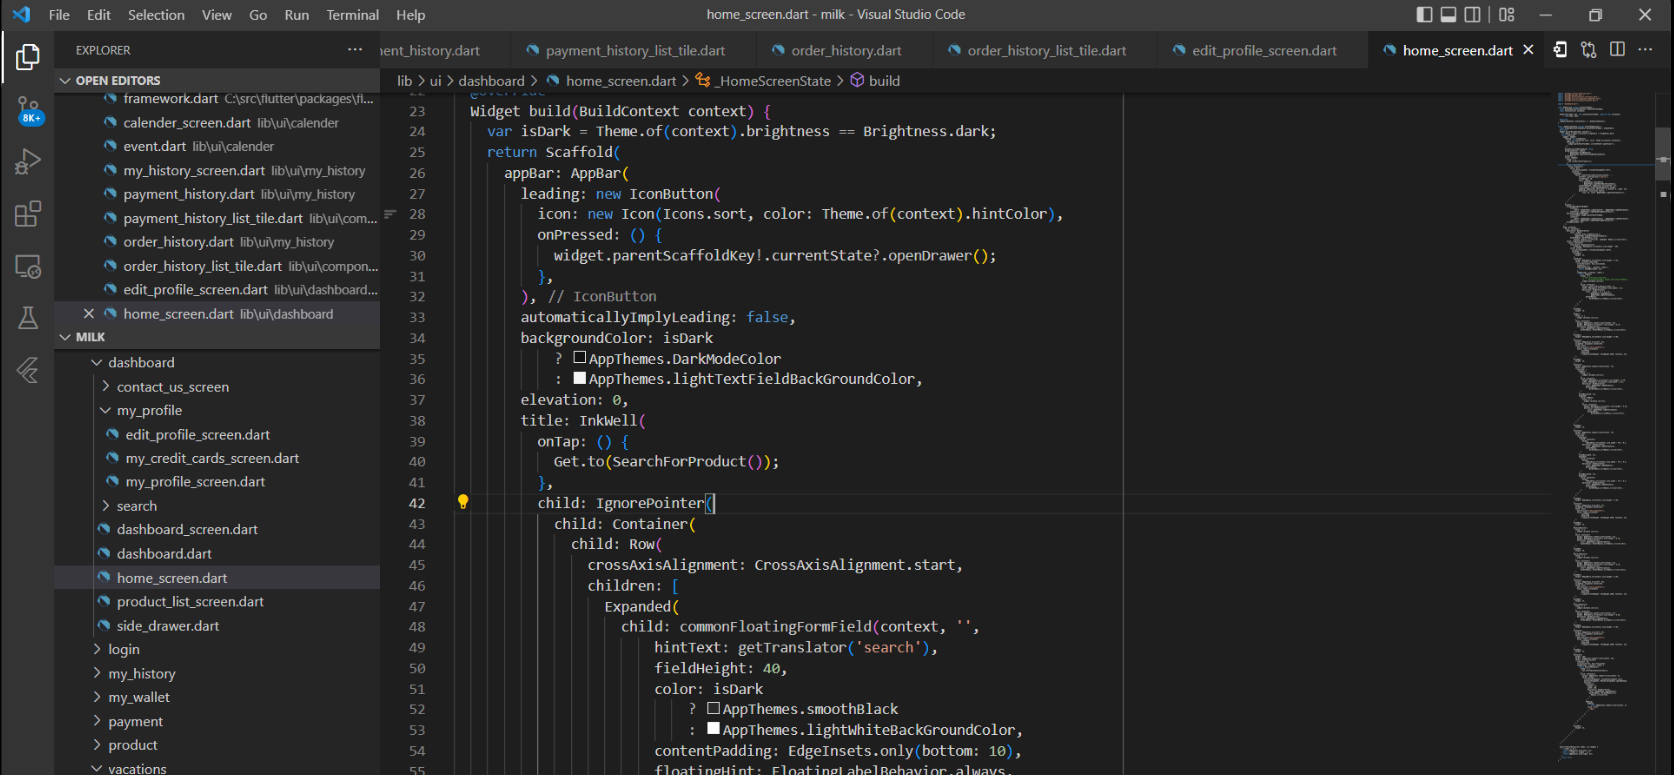This screenshot has width=1674, height=775.
Task: Open Remote Explorer view
Action: pyautogui.click(x=28, y=267)
